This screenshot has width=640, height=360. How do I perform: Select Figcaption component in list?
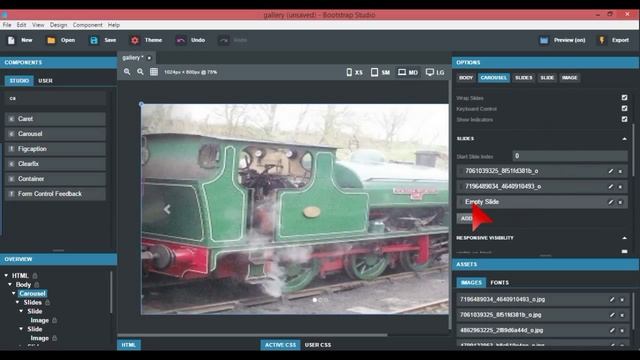click(56, 149)
